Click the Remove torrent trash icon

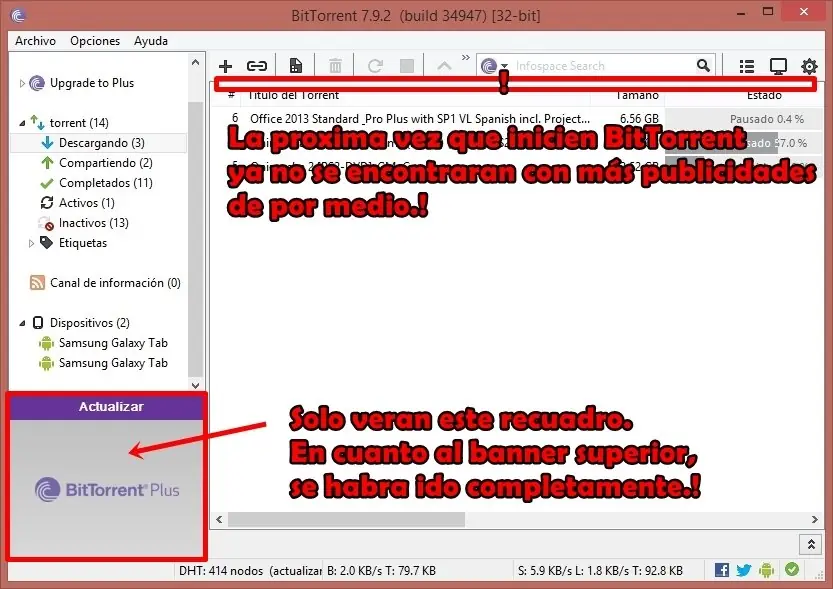pyautogui.click(x=335, y=66)
